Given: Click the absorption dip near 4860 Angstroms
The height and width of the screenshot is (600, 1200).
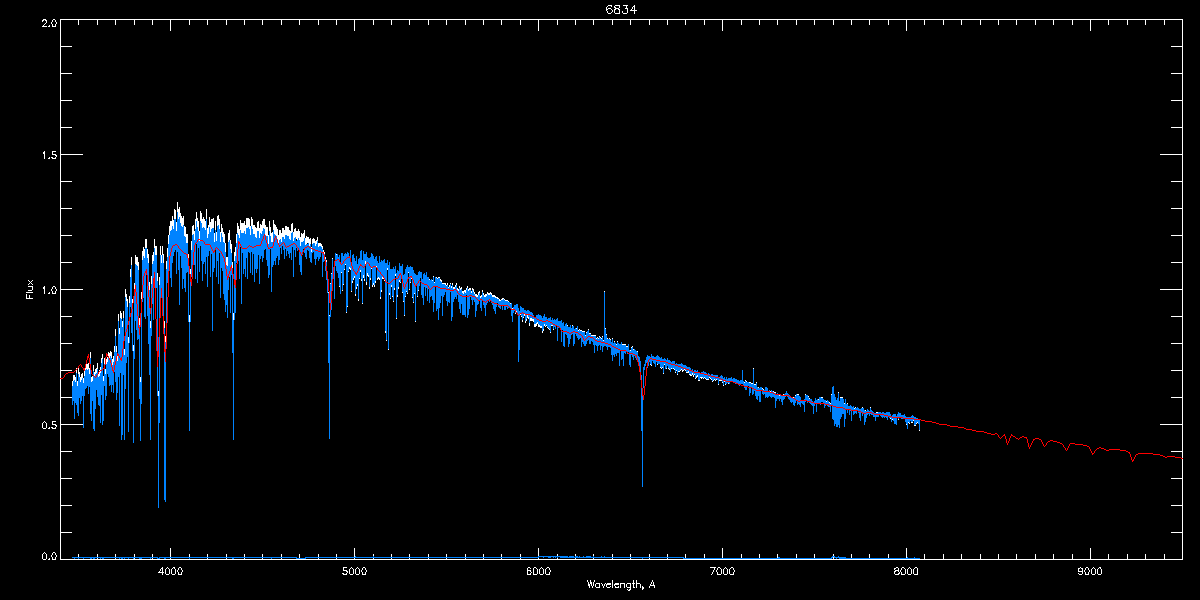Looking at the screenshot, I should (329, 360).
